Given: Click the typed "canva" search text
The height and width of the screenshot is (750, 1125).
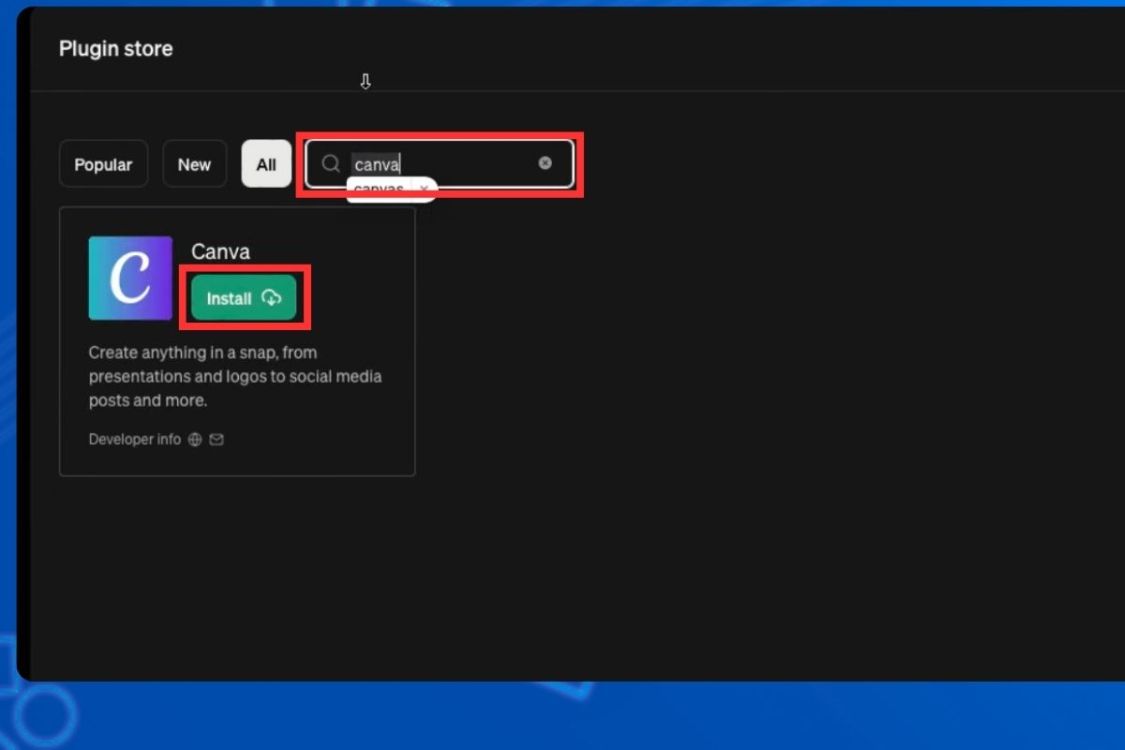Looking at the screenshot, I should (x=377, y=164).
